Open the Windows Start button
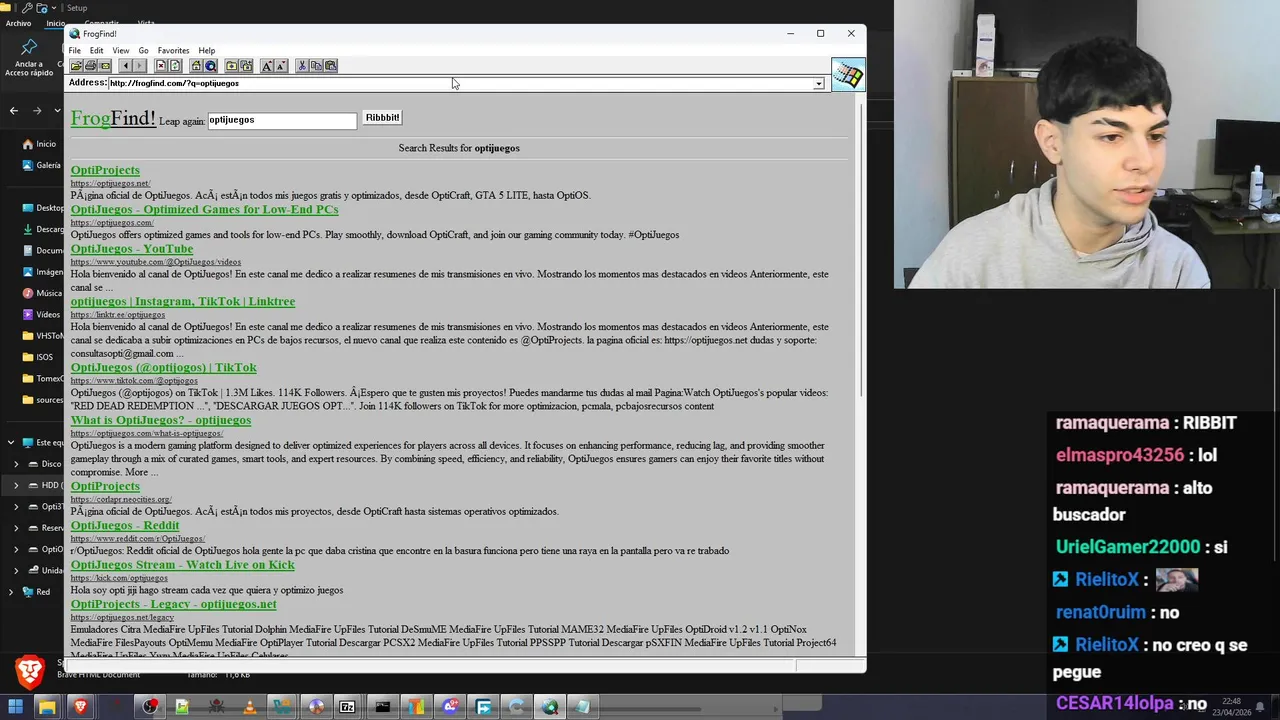The height and width of the screenshot is (720, 1280). coord(15,707)
